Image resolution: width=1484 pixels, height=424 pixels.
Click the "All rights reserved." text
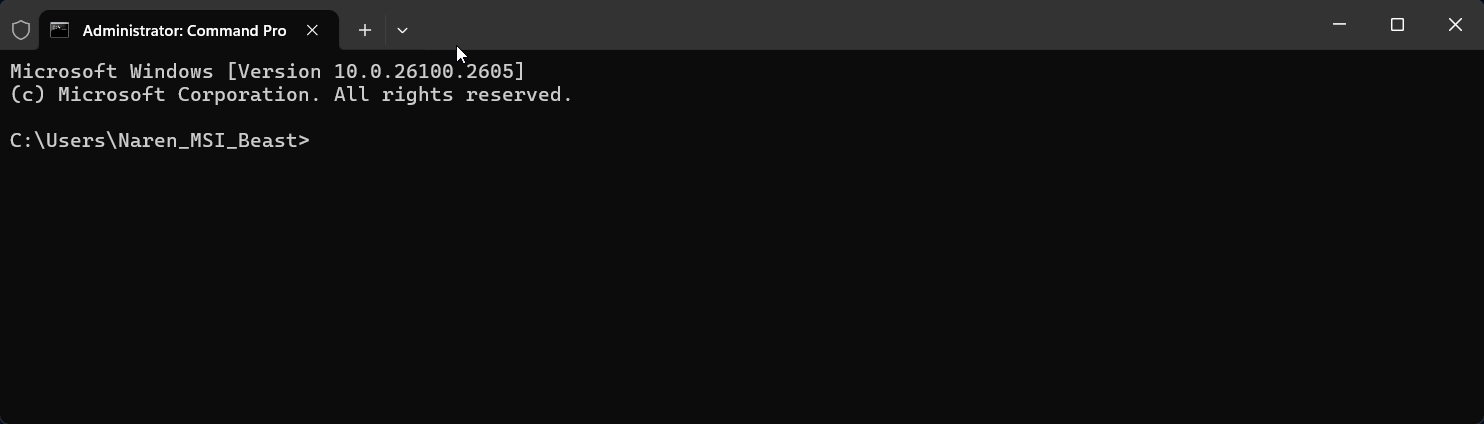[453, 95]
